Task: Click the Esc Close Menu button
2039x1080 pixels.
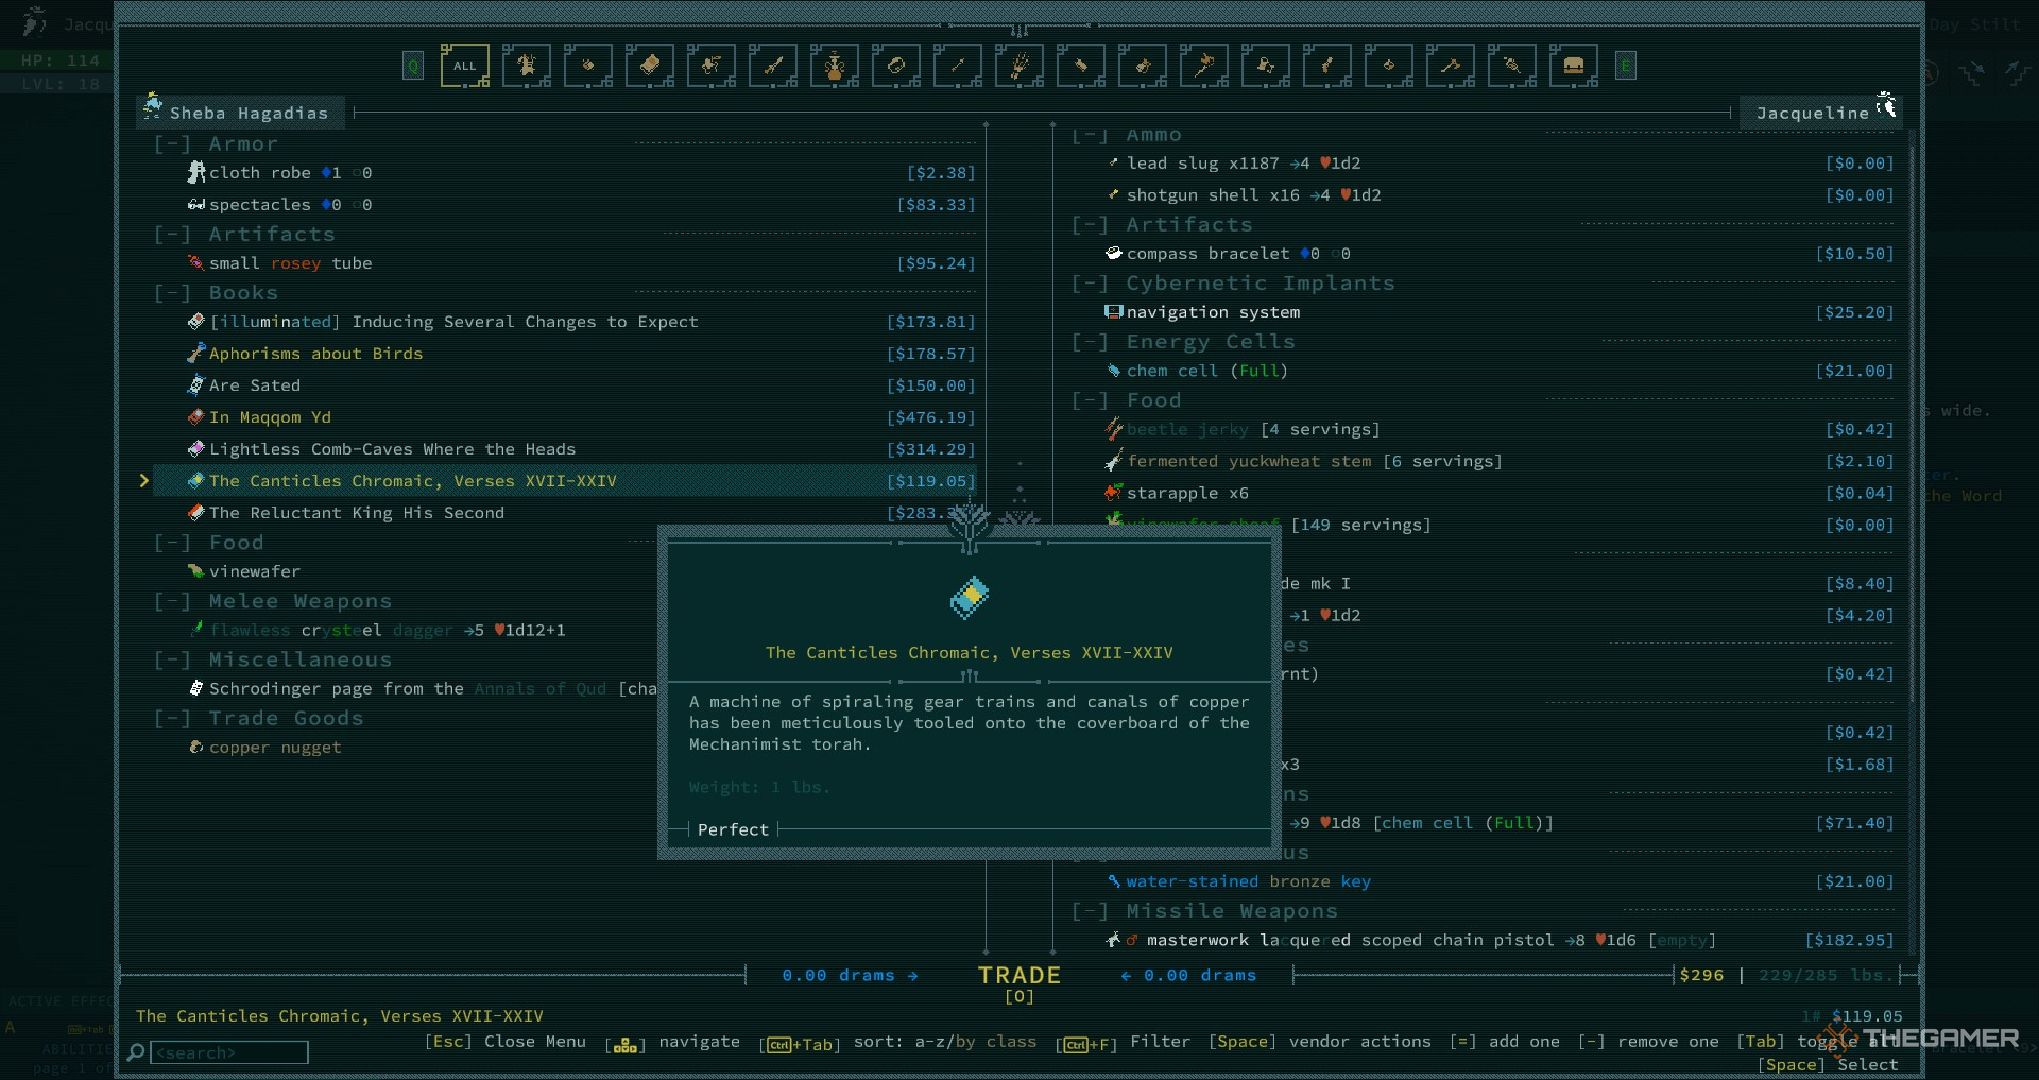Action: [505, 1041]
